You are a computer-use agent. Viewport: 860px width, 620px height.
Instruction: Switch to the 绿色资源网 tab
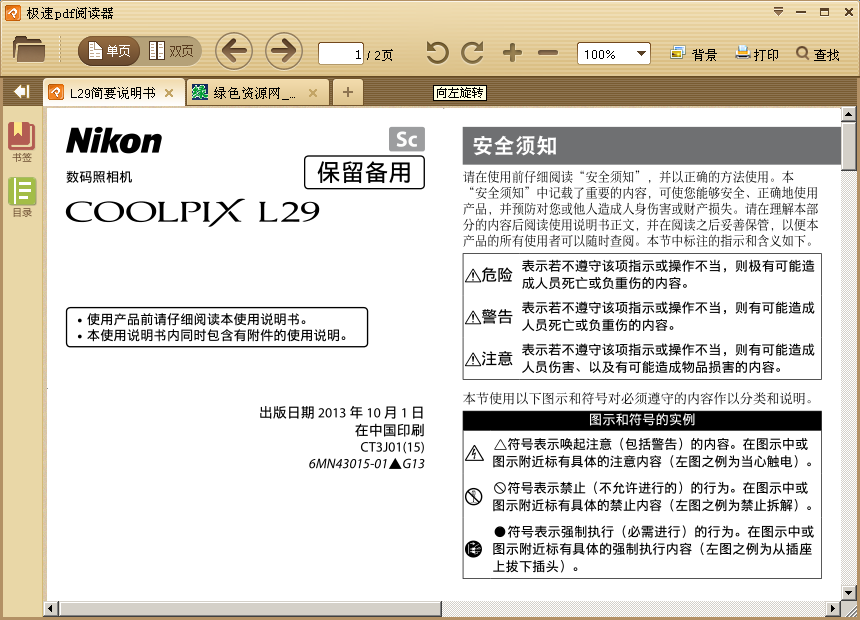(x=249, y=91)
